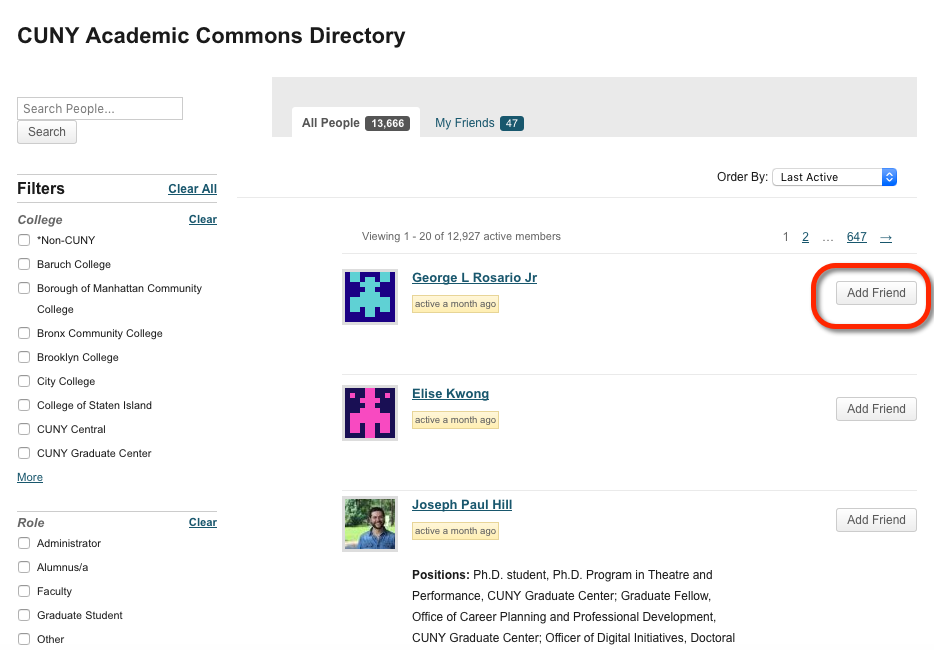Check the Brooklyn College filter
The width and height of the screenshot is (934, 650).
click(24, 357)
